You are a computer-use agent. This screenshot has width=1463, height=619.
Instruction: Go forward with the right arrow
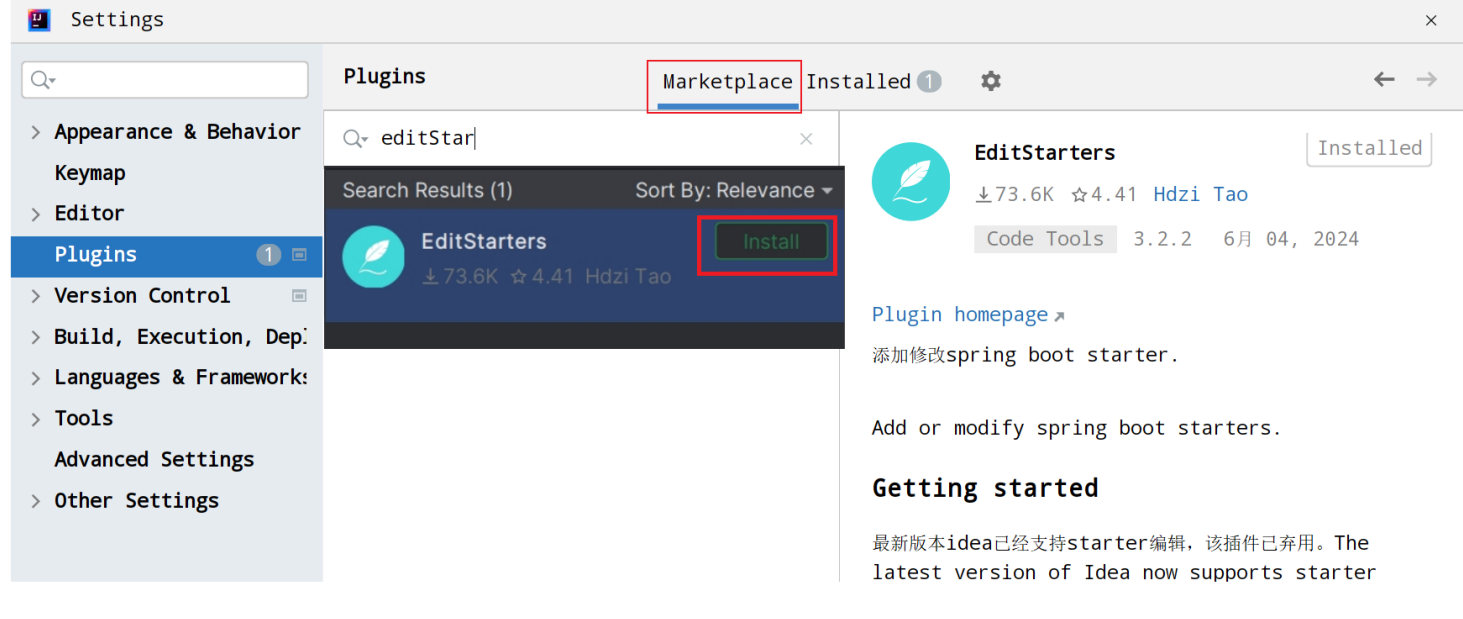(1427, 79)
